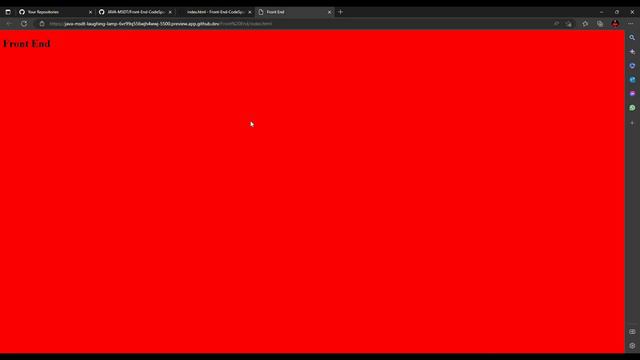
Task: Minimize the browser window
Action: tap(601, 12)
